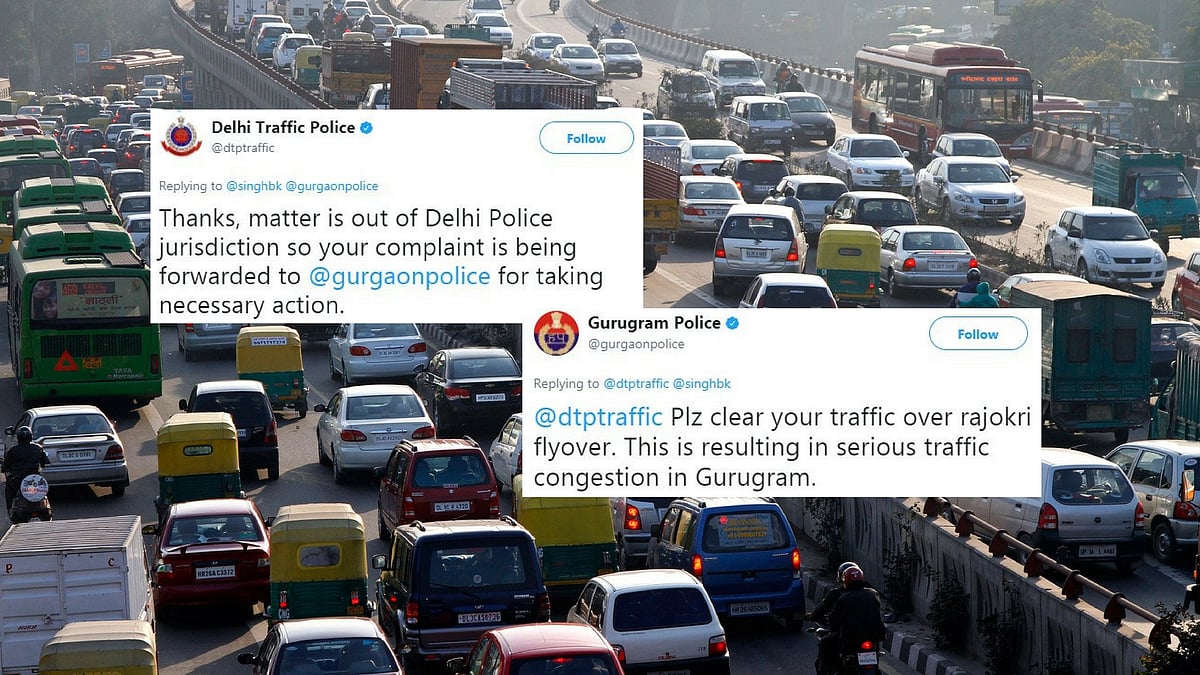This screenshot has width=1200, height=675.
Task: Open @gurgaonpolice in Delhi Police reply line
Action: pos(334,187)
